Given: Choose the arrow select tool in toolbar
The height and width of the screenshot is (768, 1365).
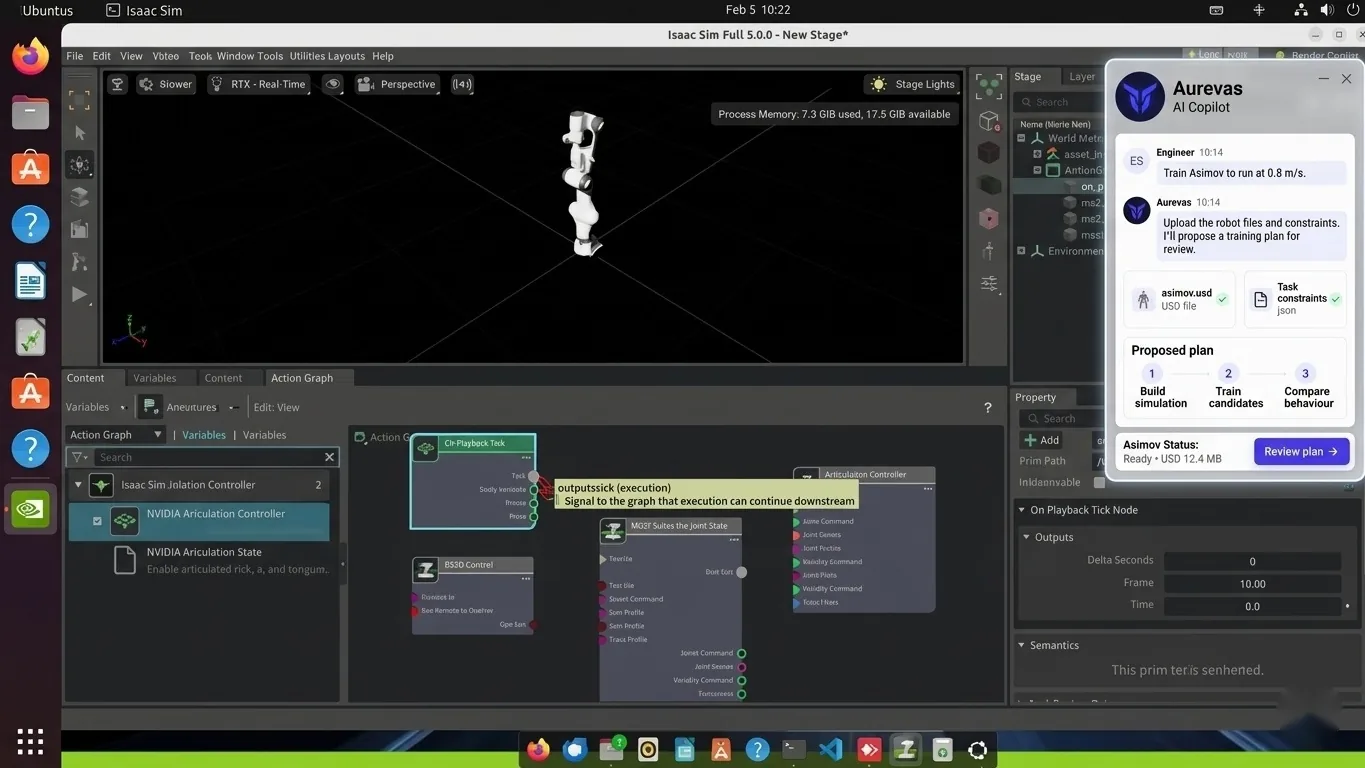Looking at the screenshot, I should coord(80,132).
